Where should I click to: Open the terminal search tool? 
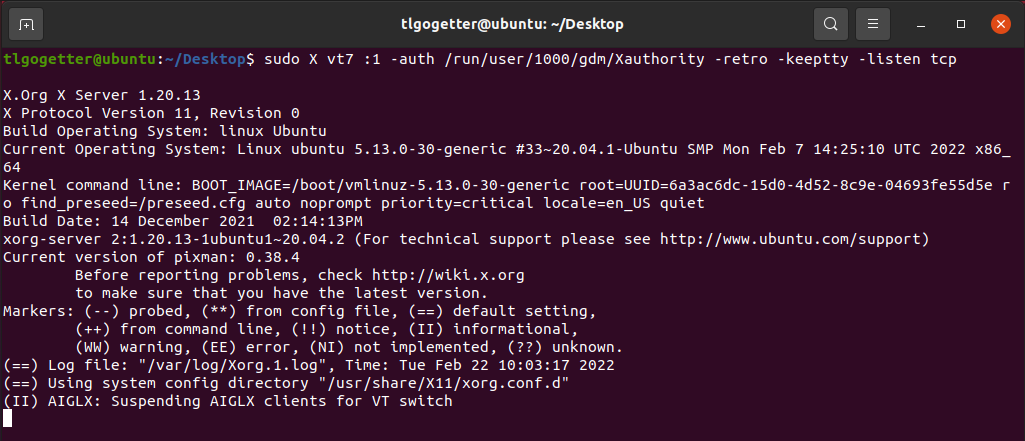click(830, 24)
